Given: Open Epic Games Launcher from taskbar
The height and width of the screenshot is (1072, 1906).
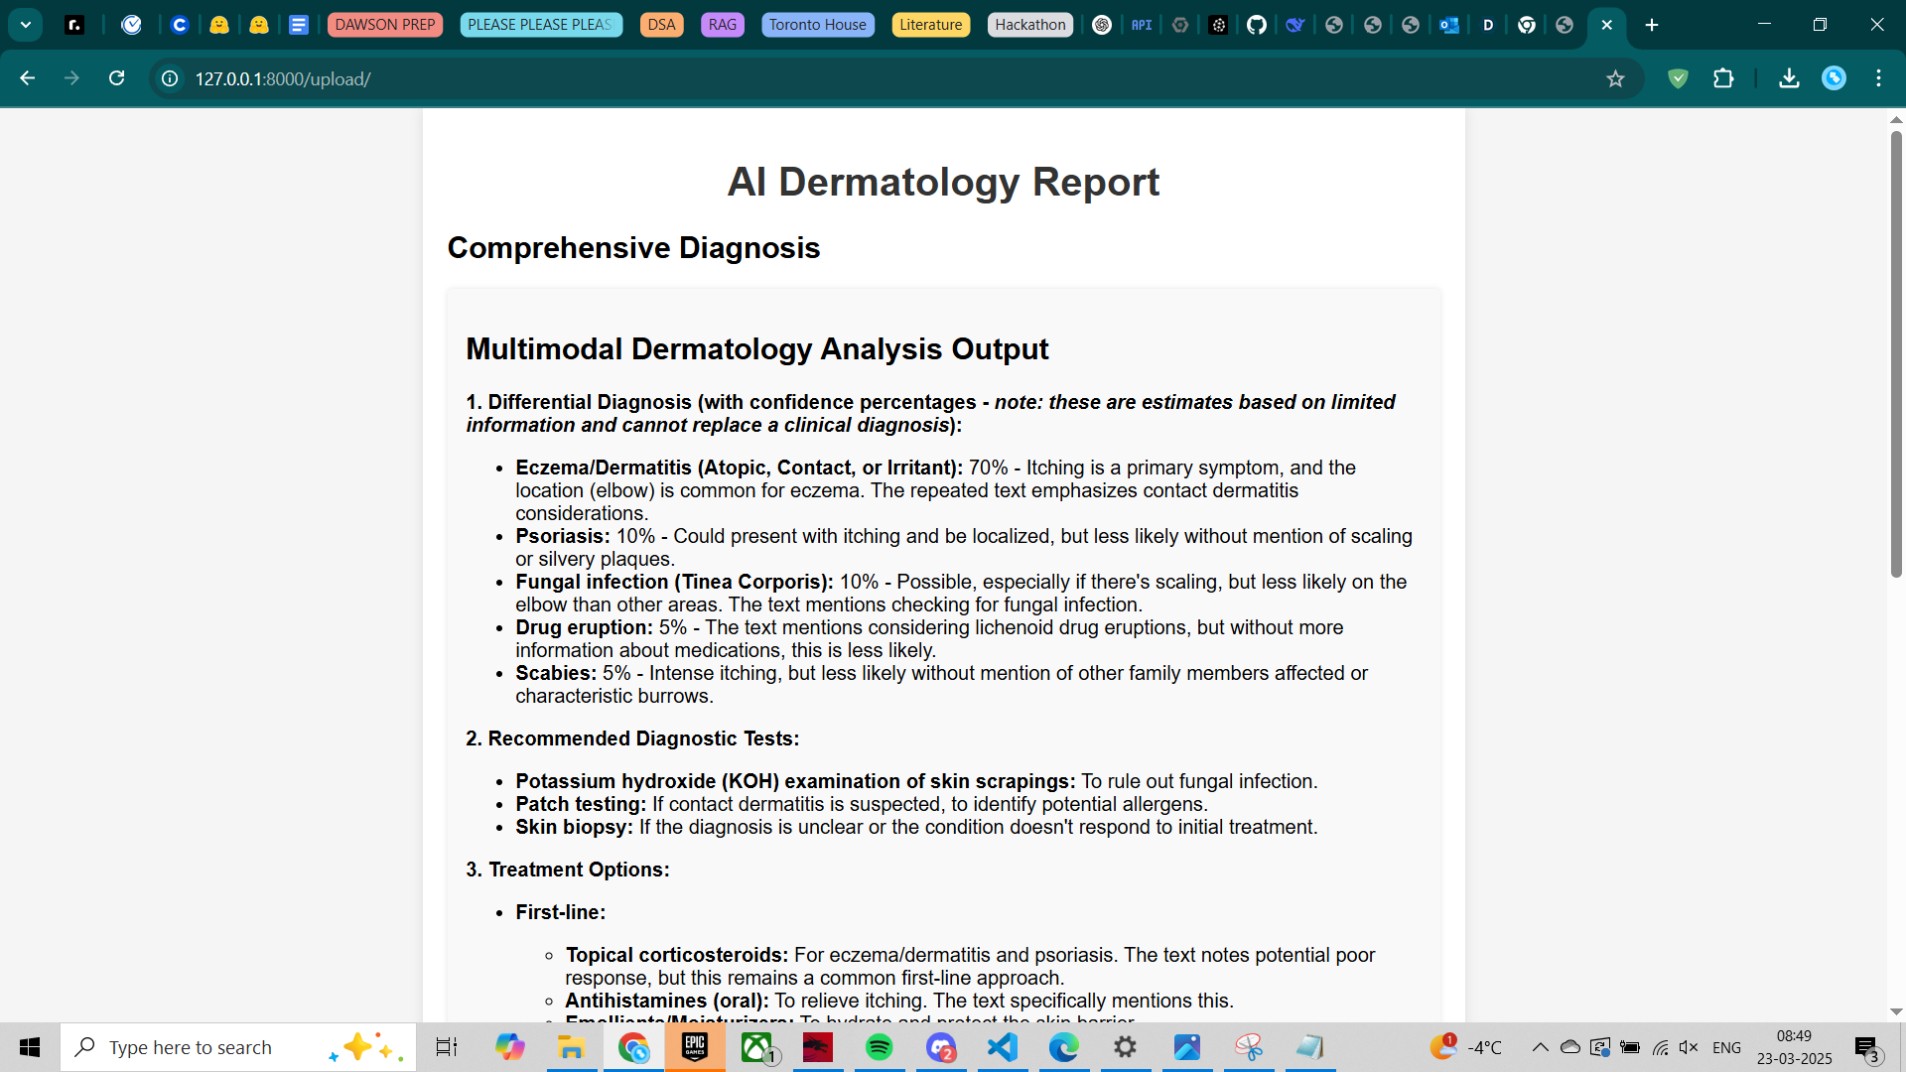Looking at the screenshot, I should pyautogui.click(x=695, y=1047).
